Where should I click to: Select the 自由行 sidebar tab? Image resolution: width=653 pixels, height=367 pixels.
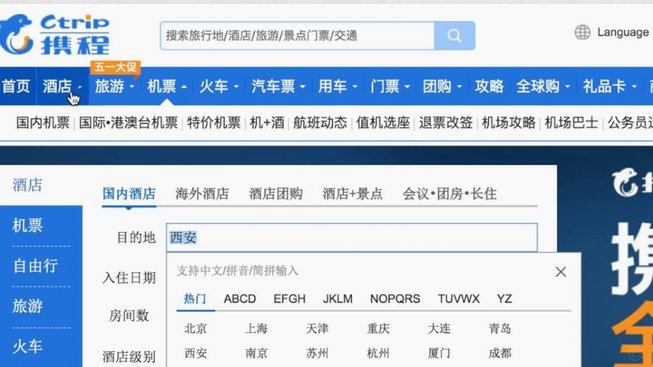pyautogui.click(x=35, y=266)
